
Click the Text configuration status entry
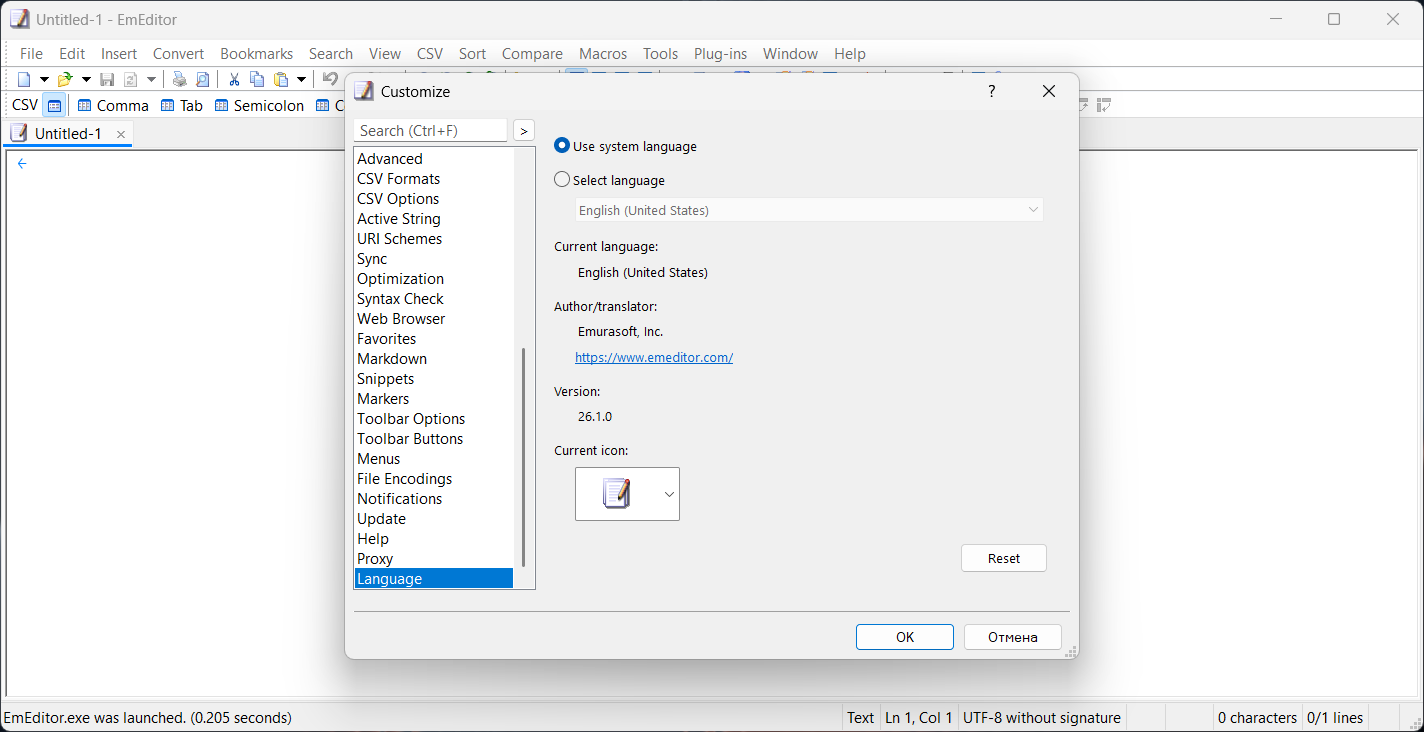(x=860, y=718)
